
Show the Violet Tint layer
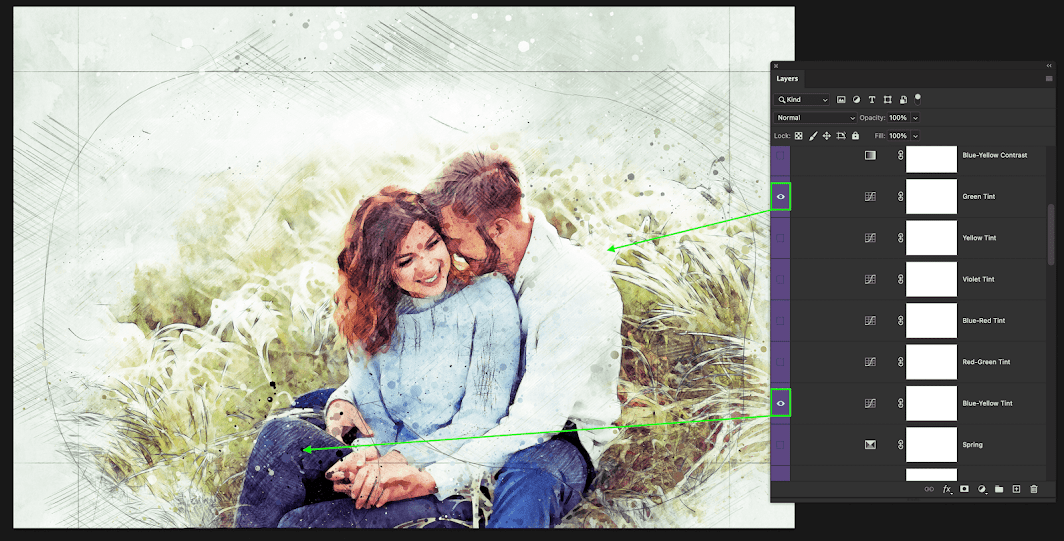[x=780, y=280]
